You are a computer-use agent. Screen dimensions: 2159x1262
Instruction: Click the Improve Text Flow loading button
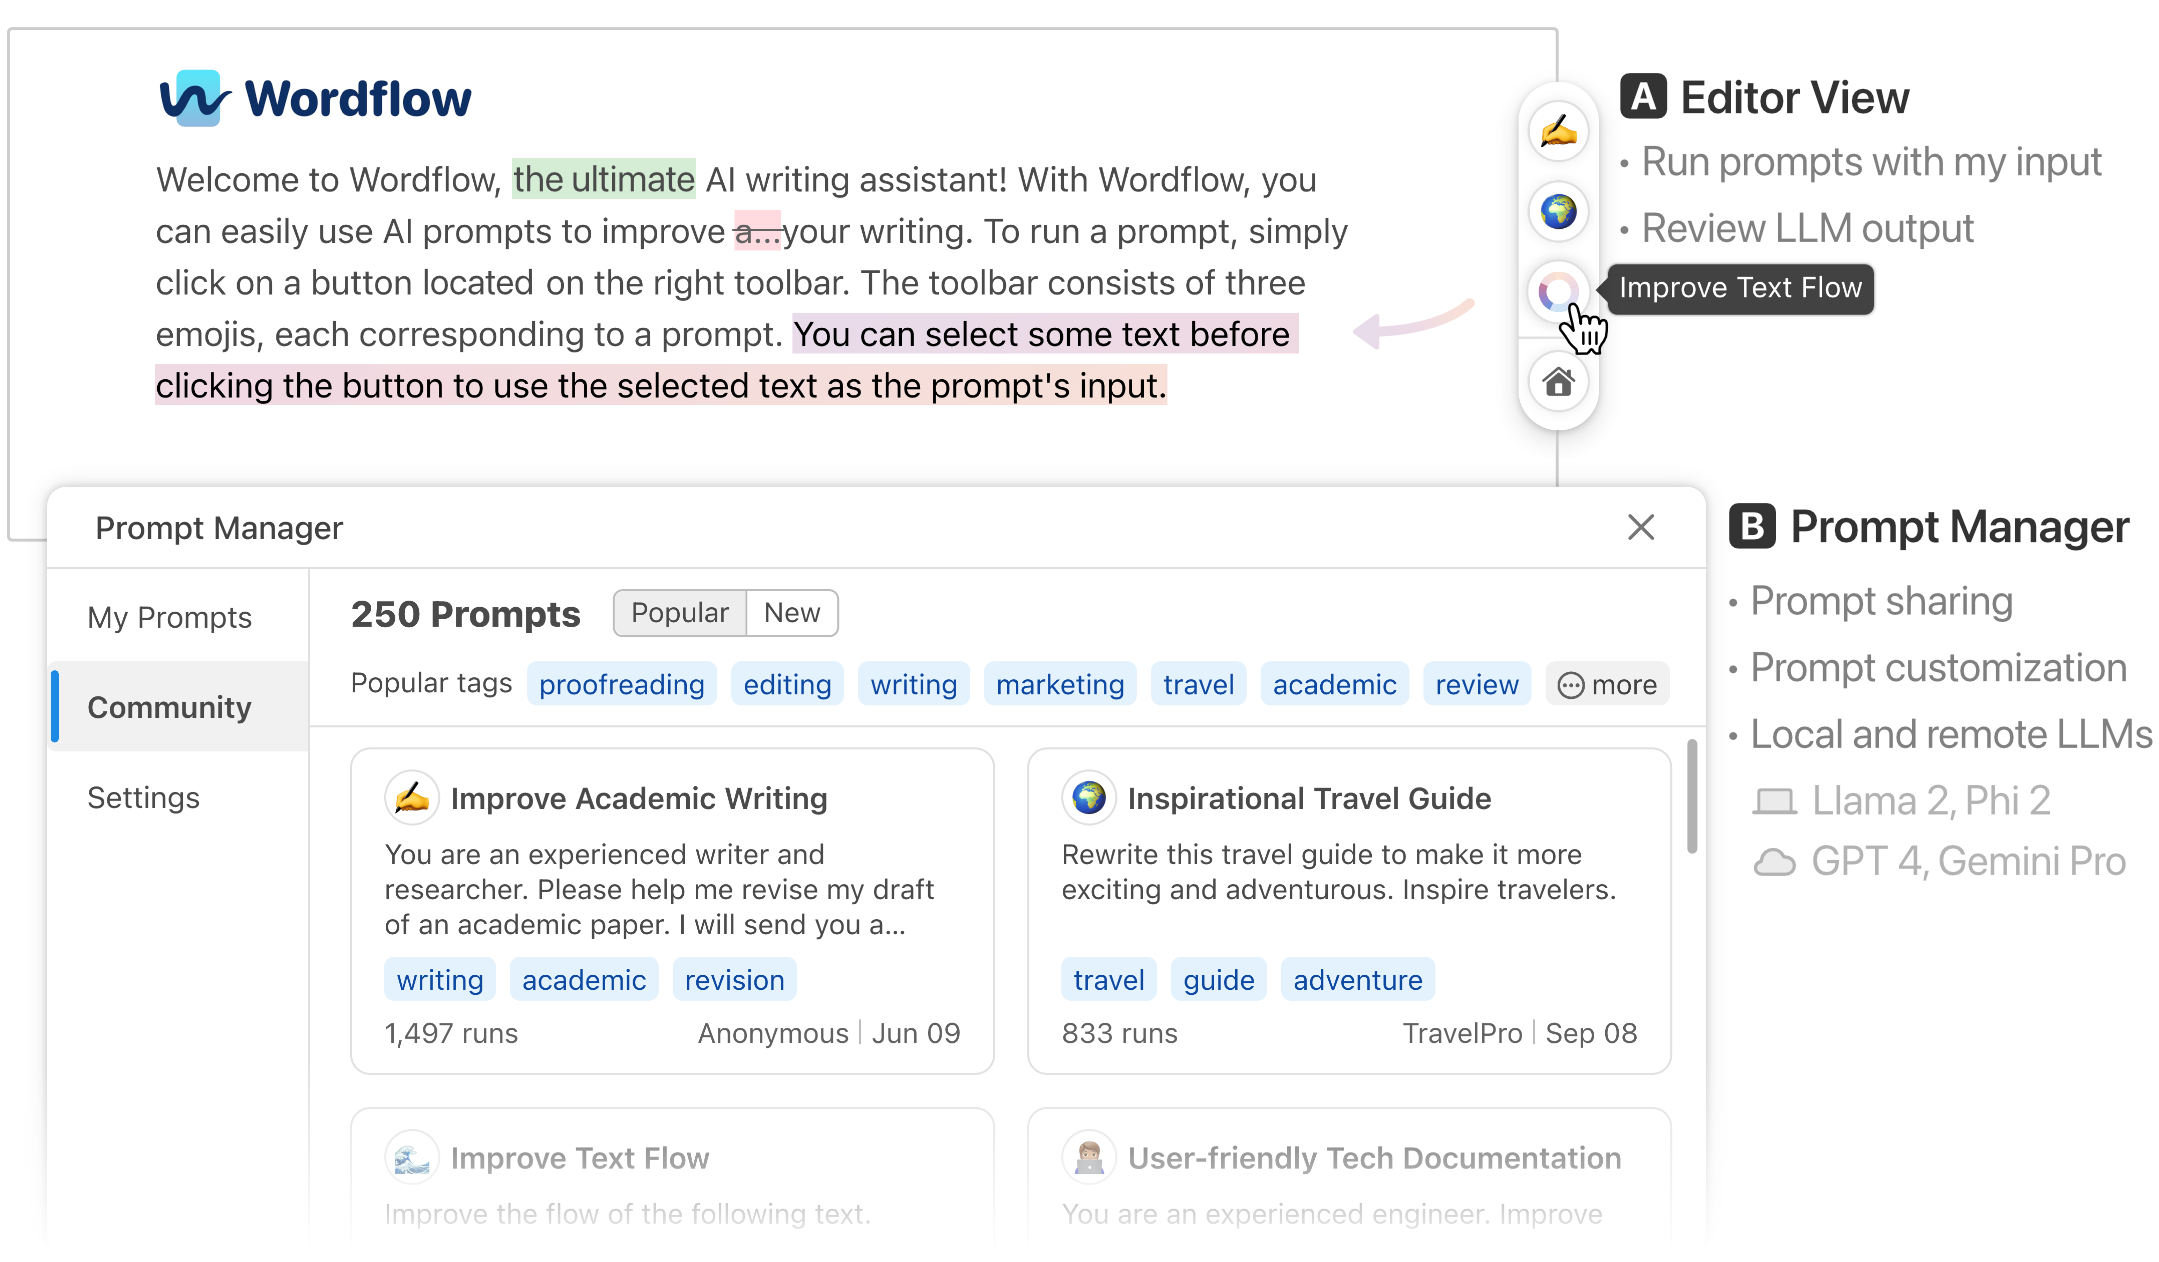(1557, 293)
